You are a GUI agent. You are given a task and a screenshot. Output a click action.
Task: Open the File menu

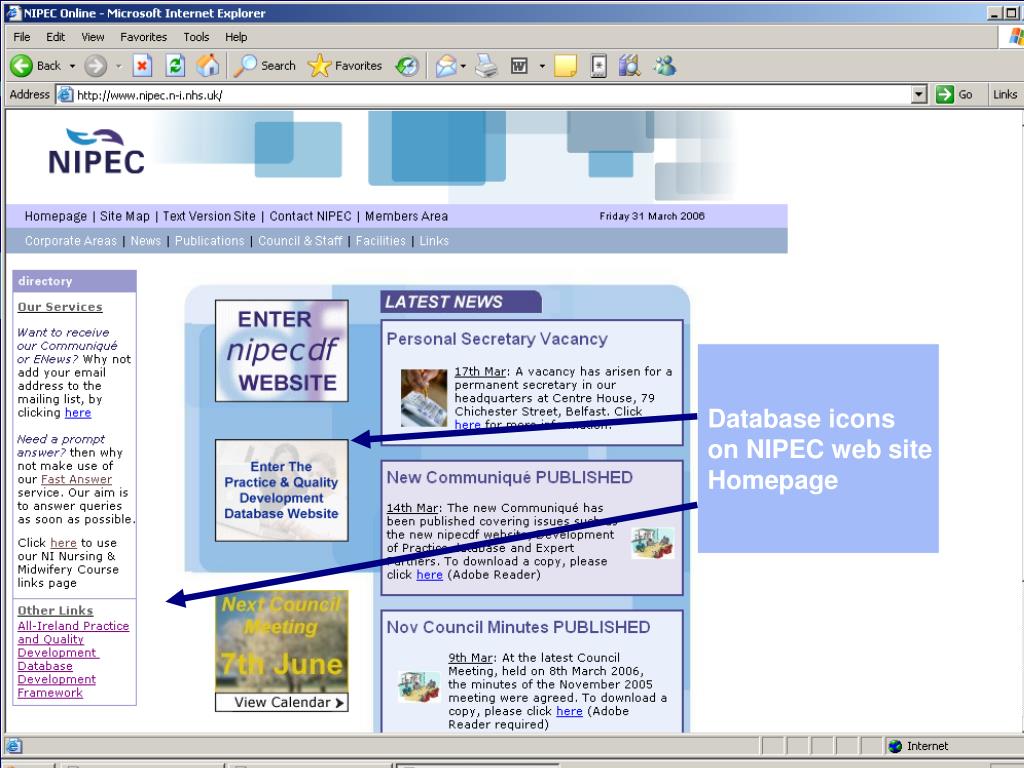[22, 37]
